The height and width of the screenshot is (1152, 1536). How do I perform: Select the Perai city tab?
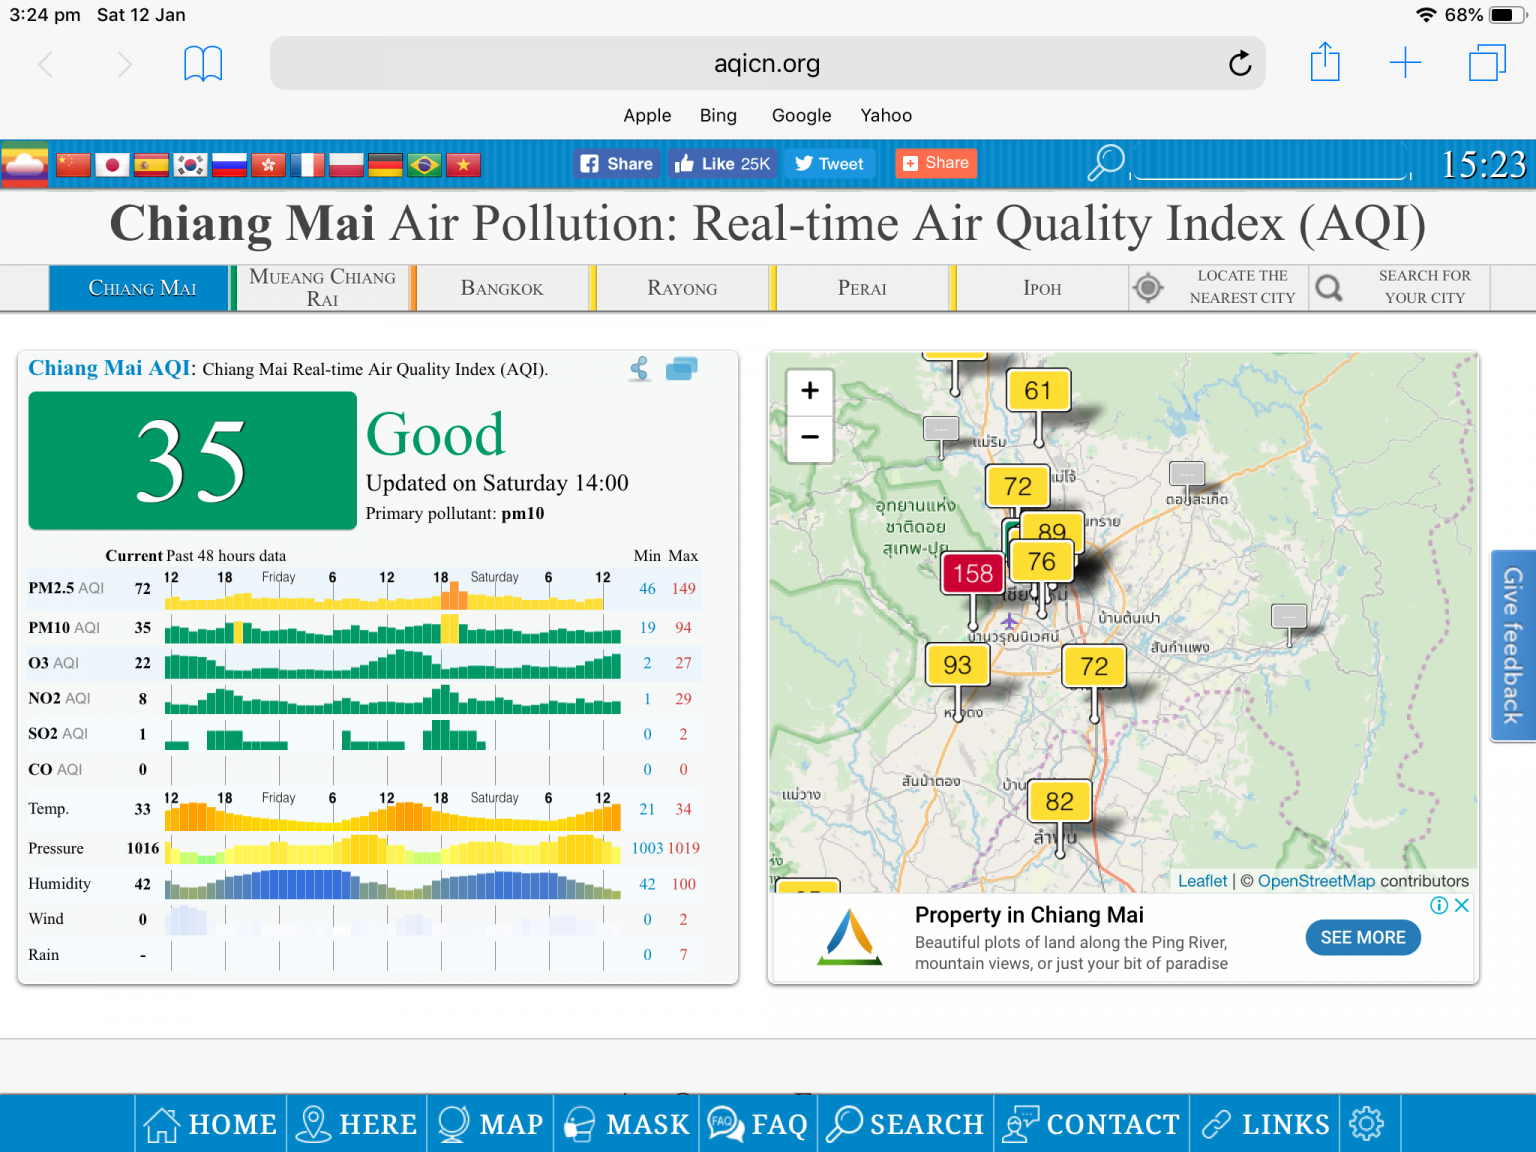[x=862, y=288]
